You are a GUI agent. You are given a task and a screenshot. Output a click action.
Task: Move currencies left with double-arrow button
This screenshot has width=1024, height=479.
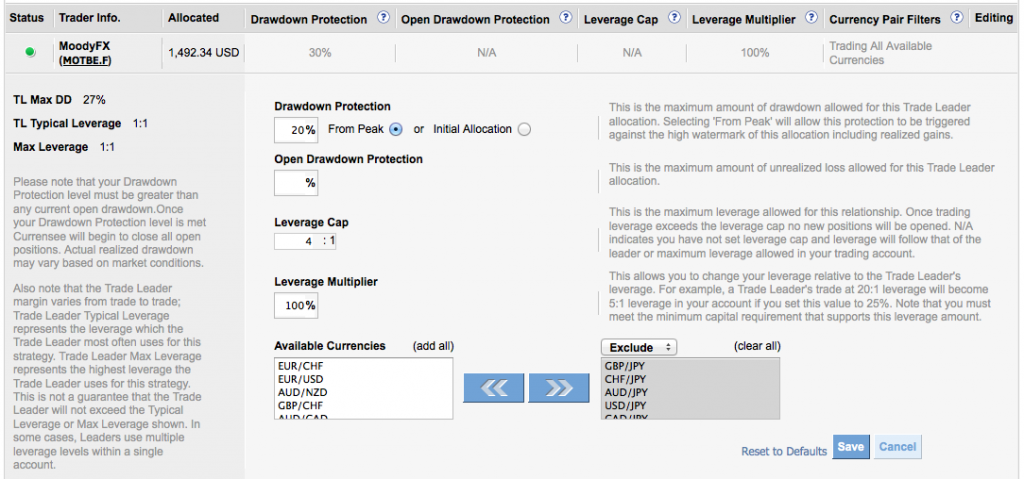tap(493, 389)
